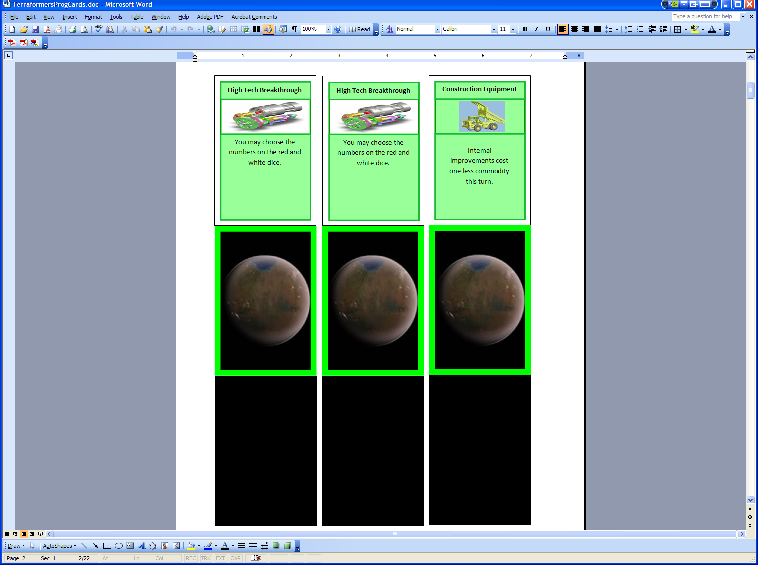Increase the paragraph indent
Viewport: 760px width, 567px height.
click(x=664, y=29)
